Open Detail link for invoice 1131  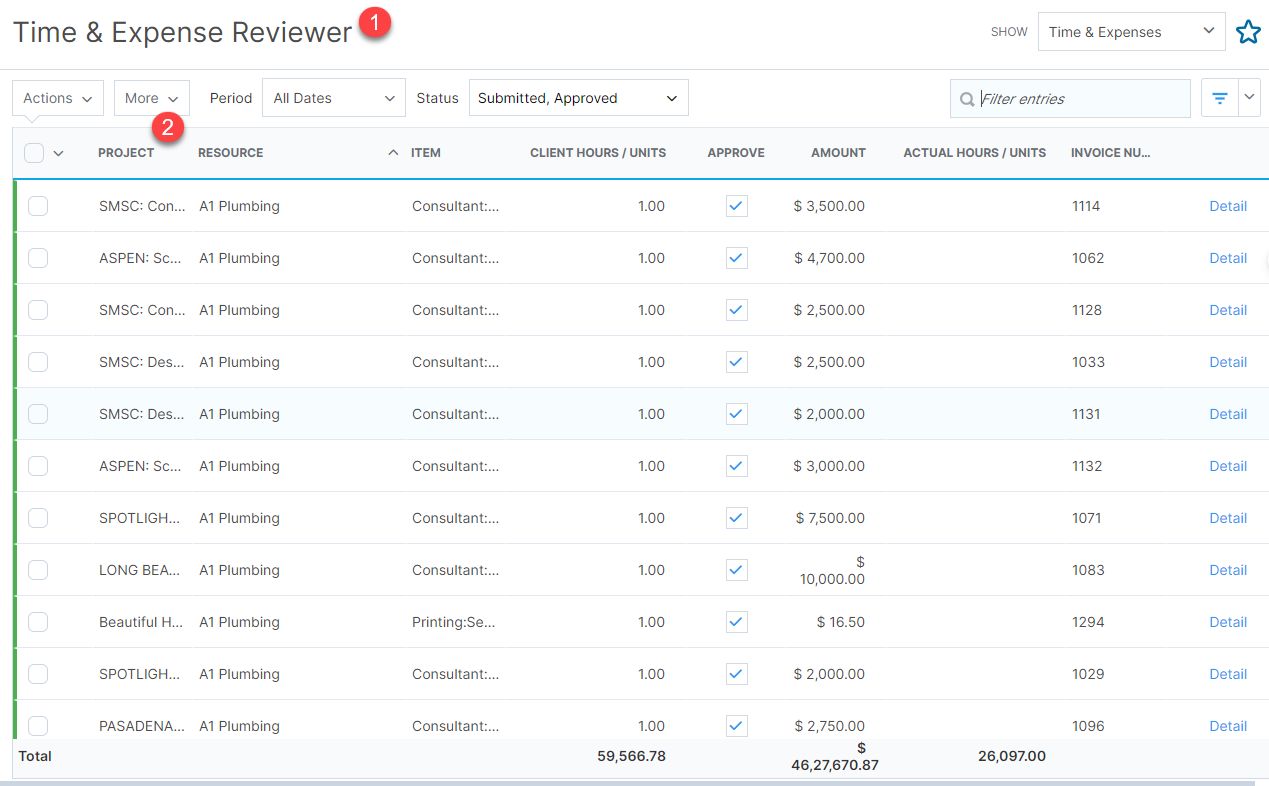[1228, 414]
